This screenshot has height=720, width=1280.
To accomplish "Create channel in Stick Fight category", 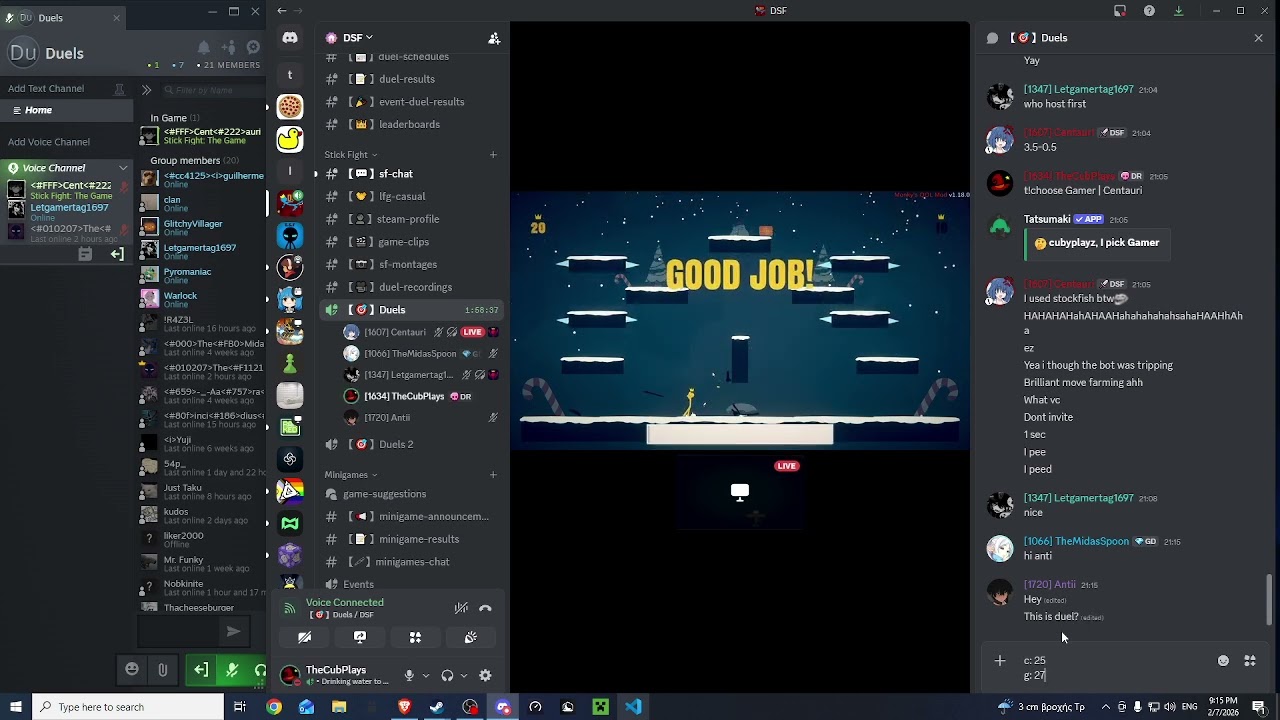I will pos(493,155).
